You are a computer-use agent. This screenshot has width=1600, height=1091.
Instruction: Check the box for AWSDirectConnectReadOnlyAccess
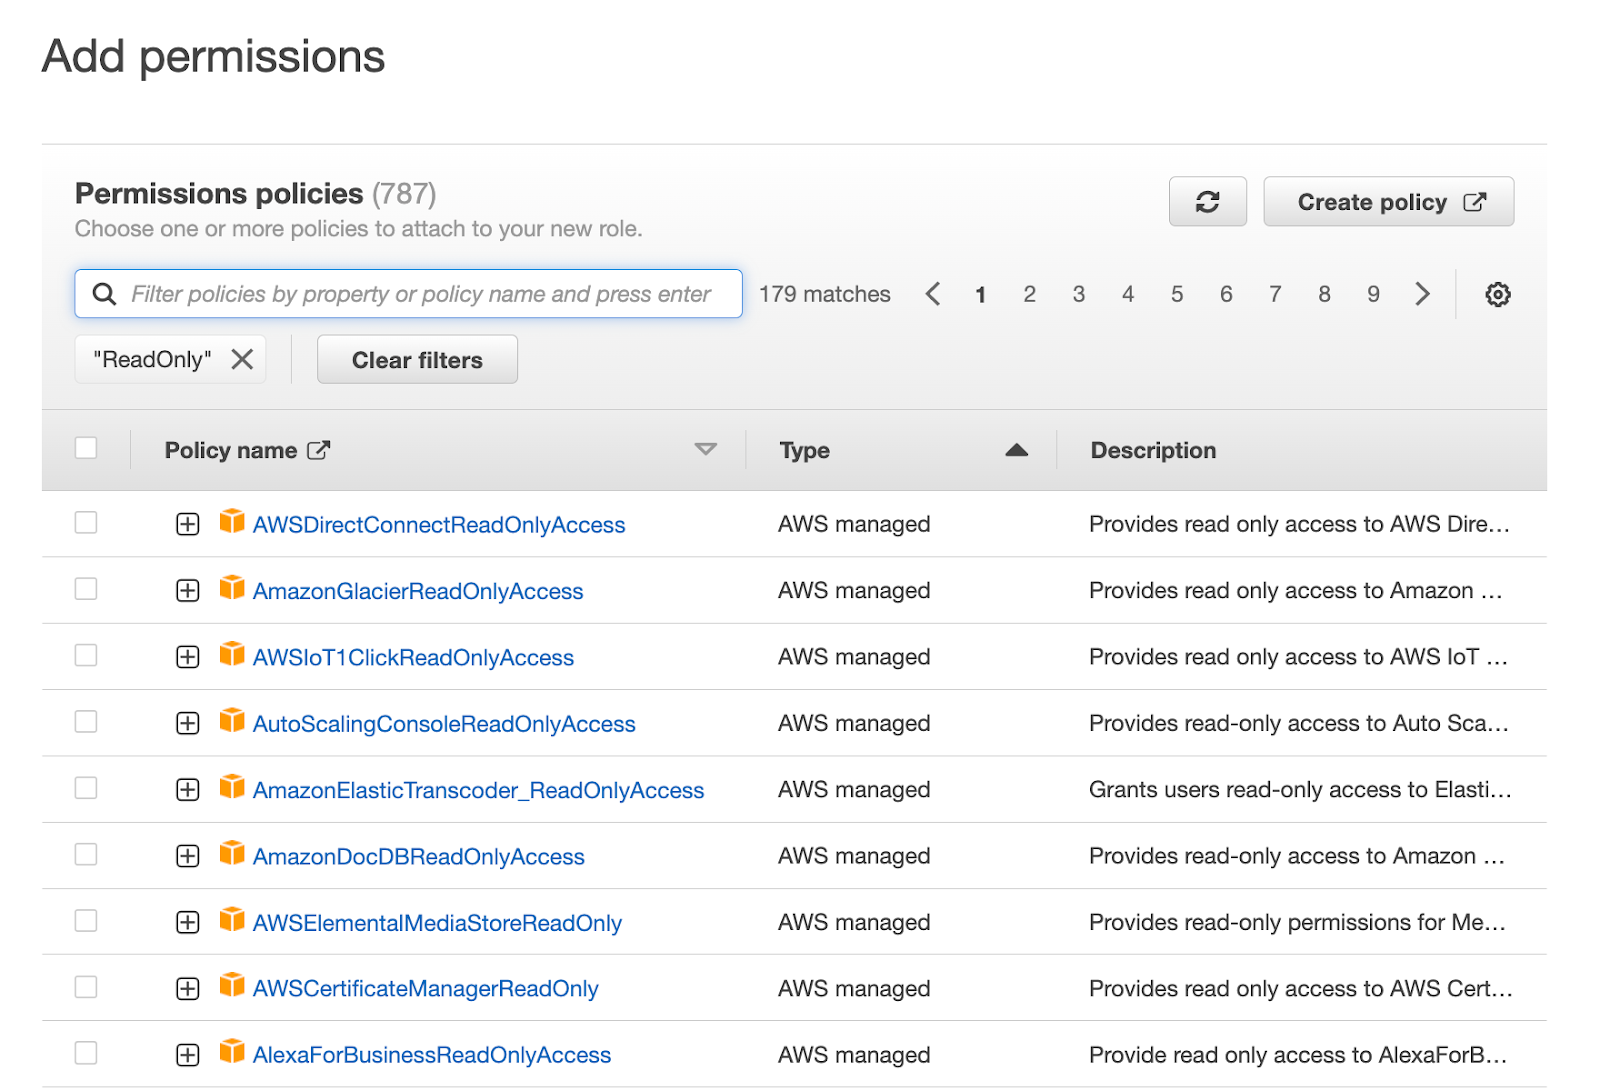click(x=86, y=522)
